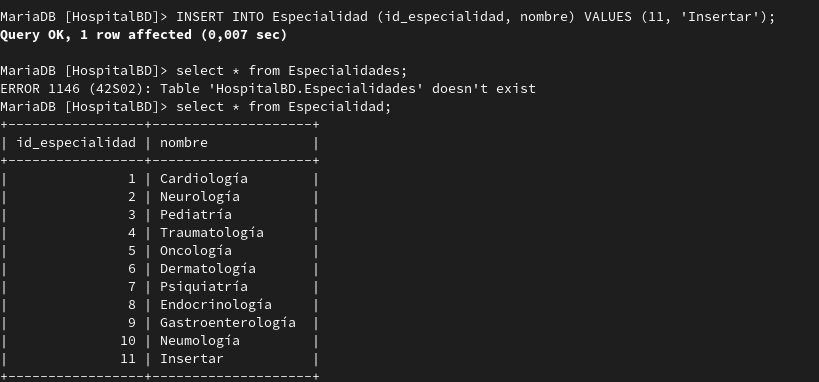Click the Pediatría entry
This screenshot has height=382, width=819.
pos(196,215)
